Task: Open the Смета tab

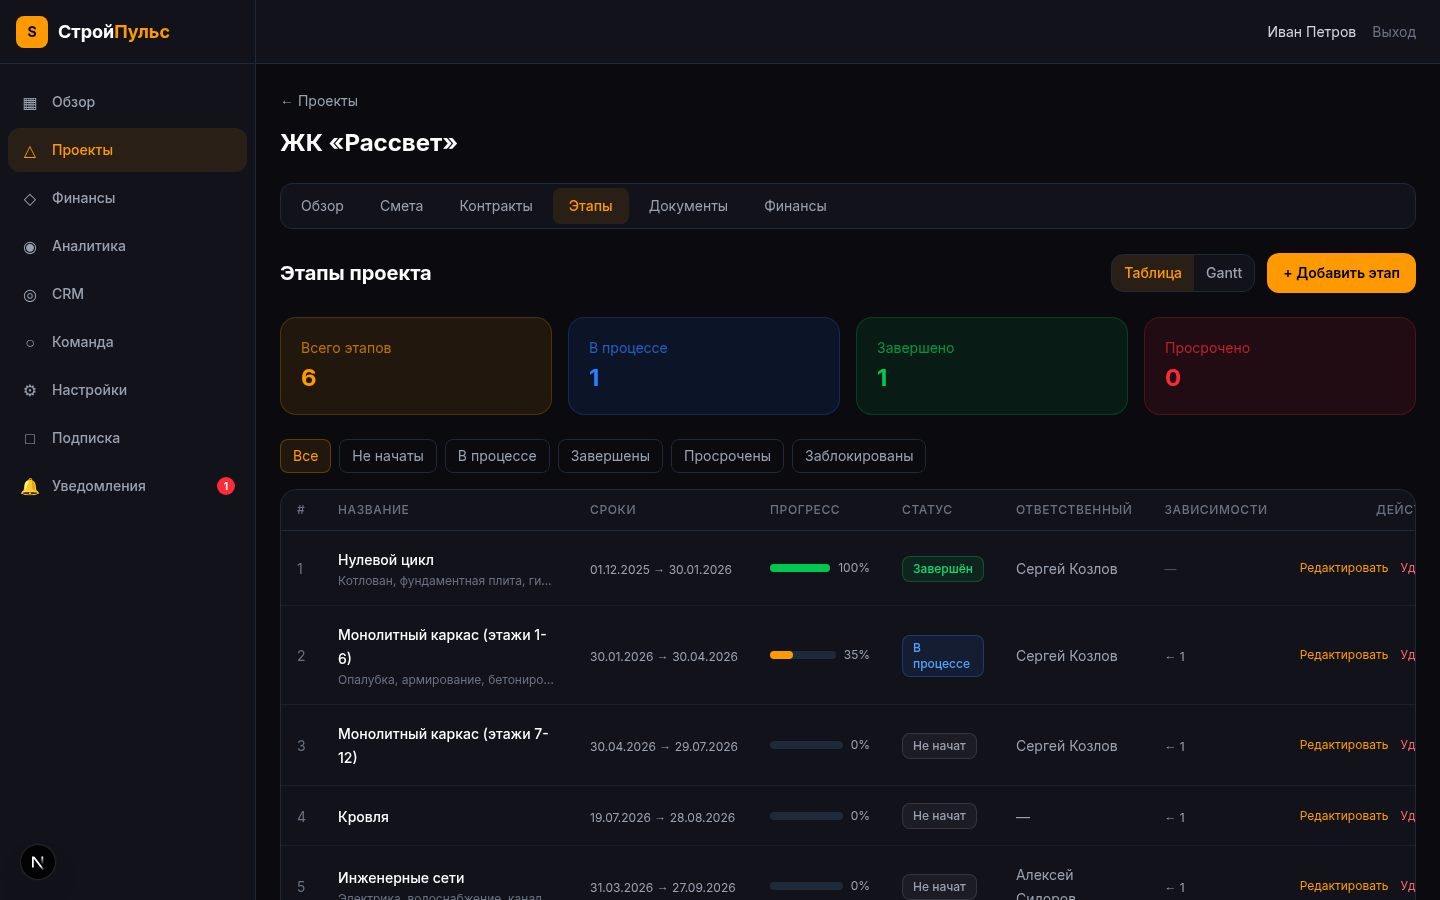Action: pyautogui.click(x=401, y=206)
